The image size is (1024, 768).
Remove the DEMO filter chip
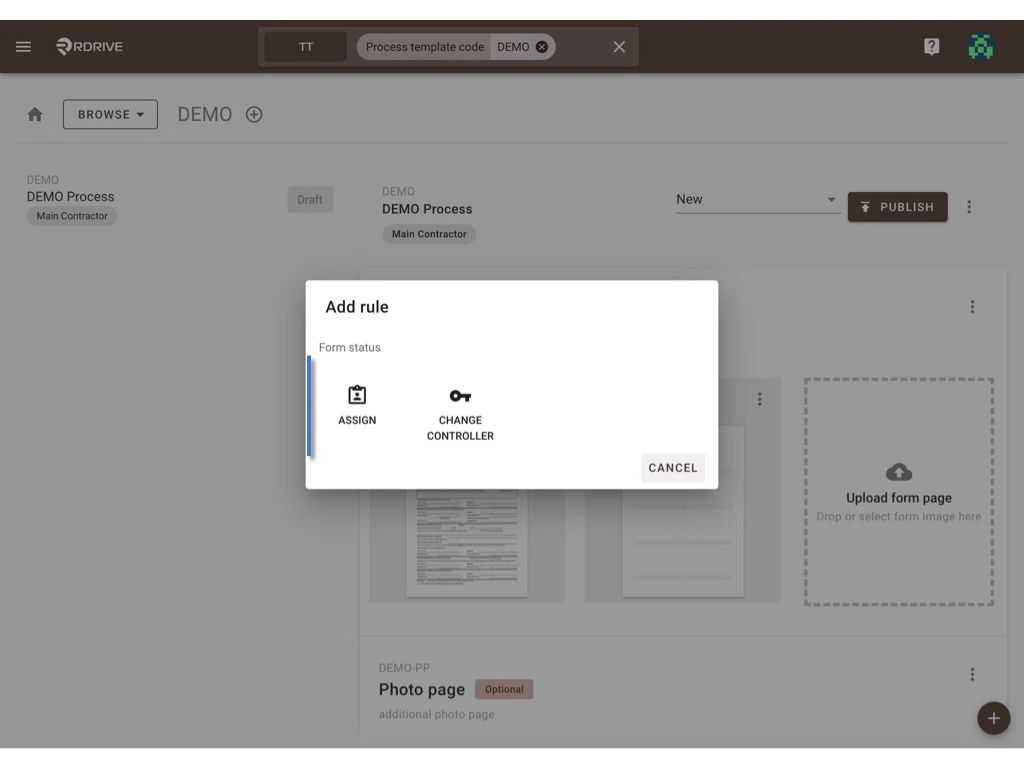541,46
